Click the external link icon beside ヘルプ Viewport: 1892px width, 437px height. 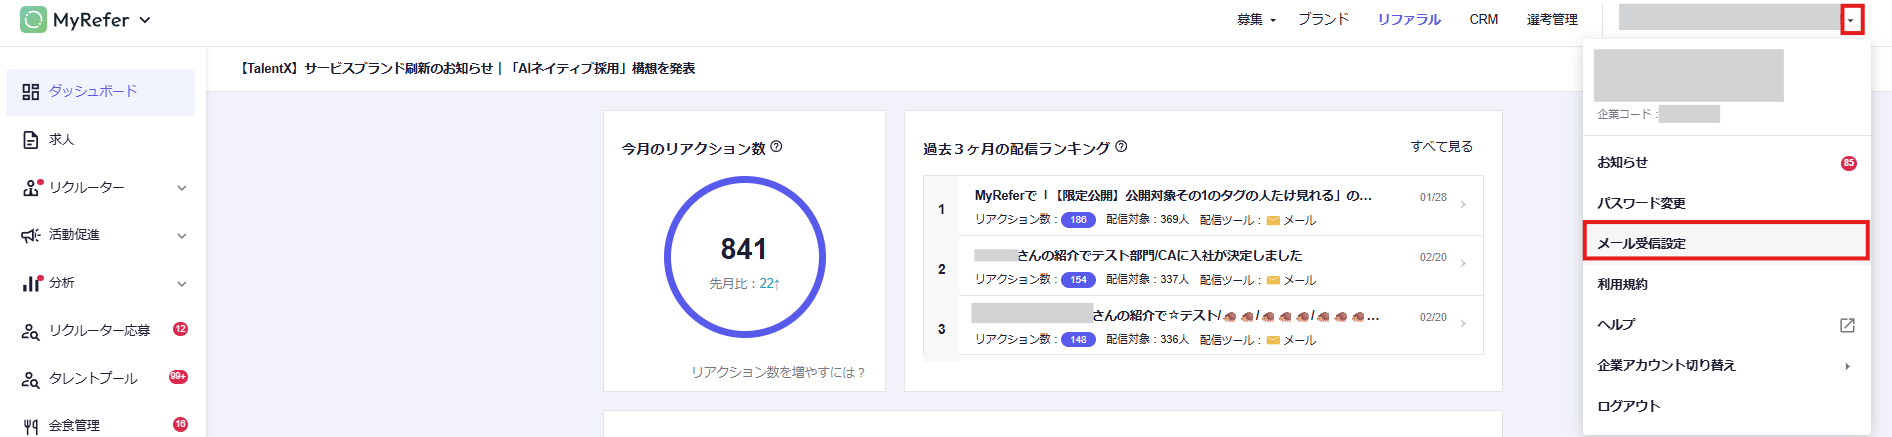pos(1847,325)
